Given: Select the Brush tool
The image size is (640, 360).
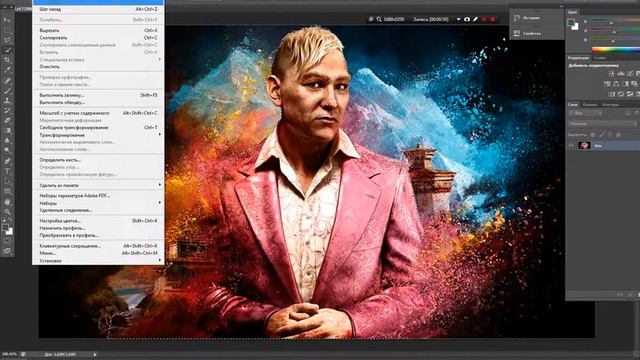Looking at the screenshot, I should click(7, 90).
